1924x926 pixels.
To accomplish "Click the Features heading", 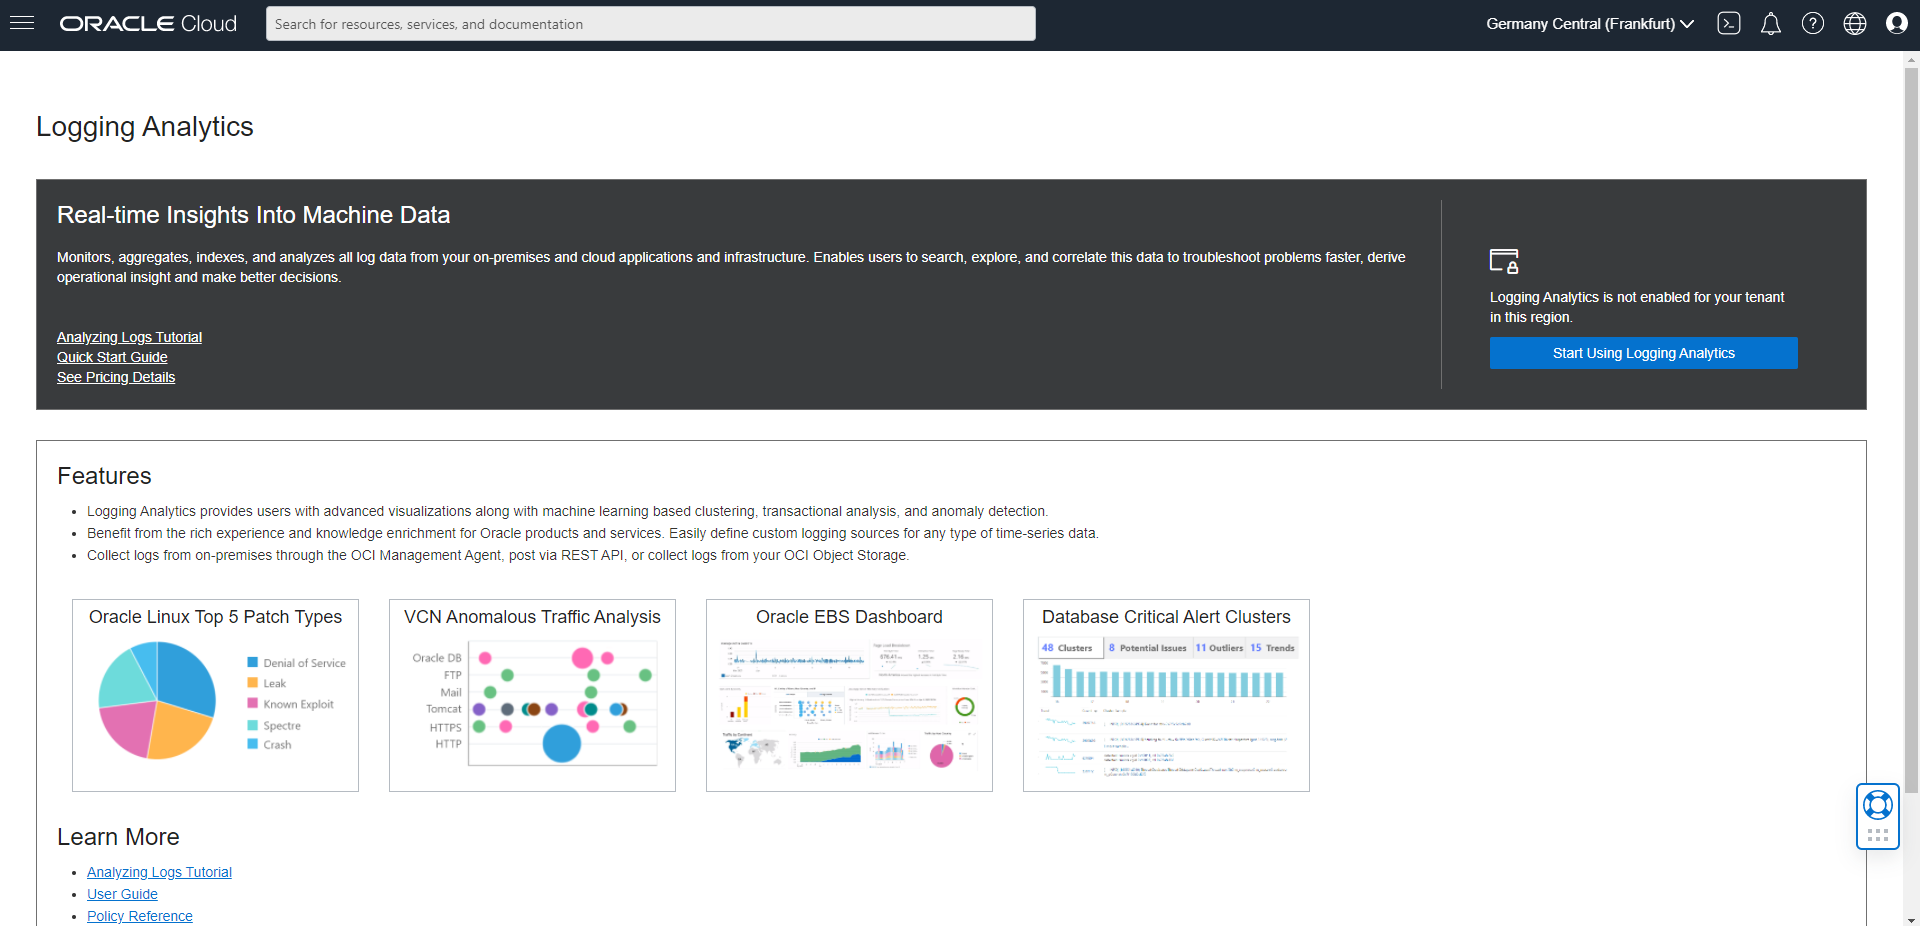I will click(x=104, y=476).
